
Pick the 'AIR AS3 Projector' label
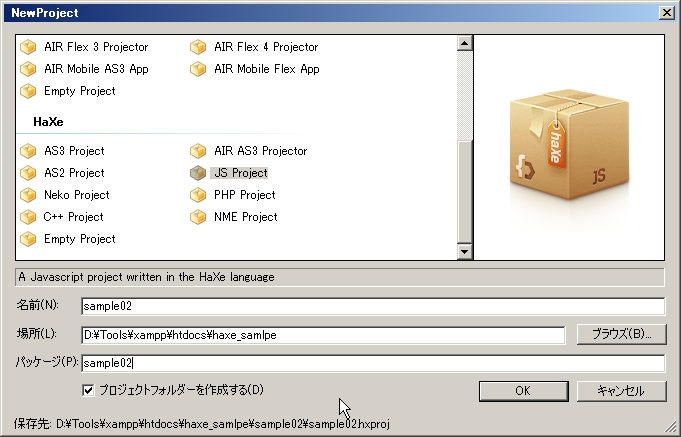(261, 151)
